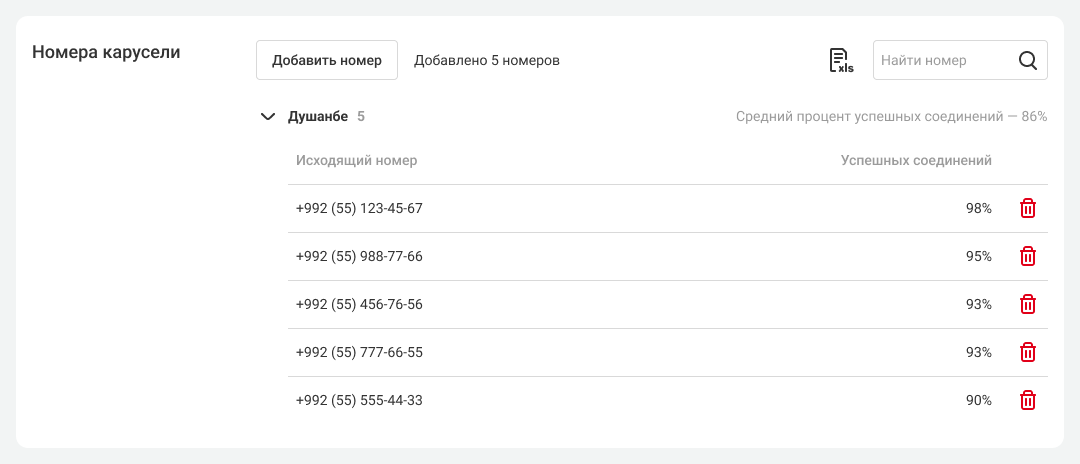Click the magnifier search icon
Viewport: 1080px width, 464px height.
1027,60
